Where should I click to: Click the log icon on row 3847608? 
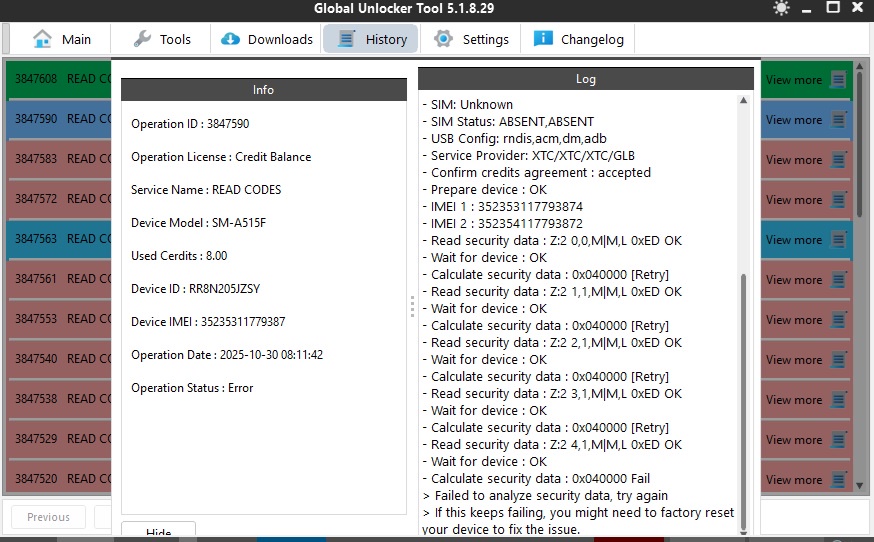838,80
